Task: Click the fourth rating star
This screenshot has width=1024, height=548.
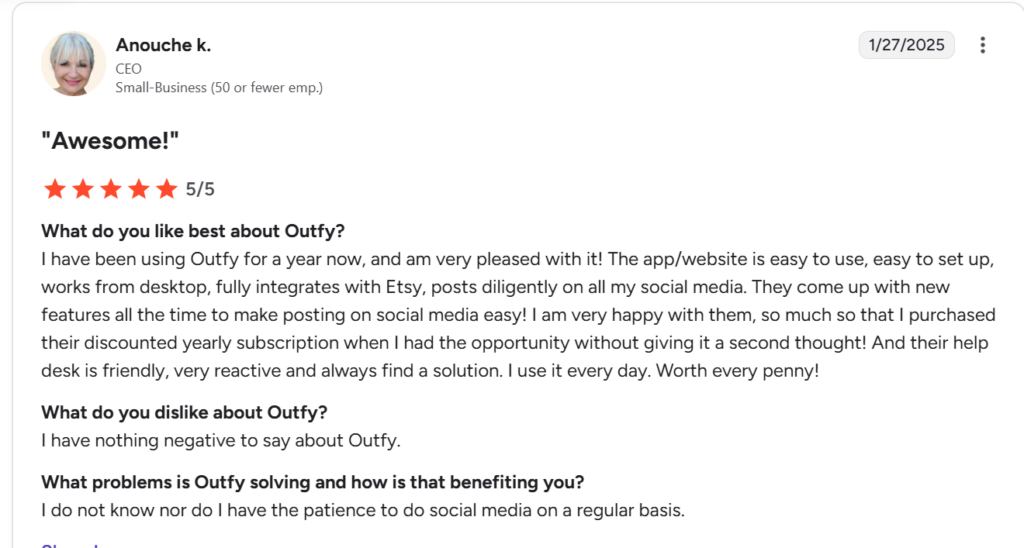Action: click(138, 189)
